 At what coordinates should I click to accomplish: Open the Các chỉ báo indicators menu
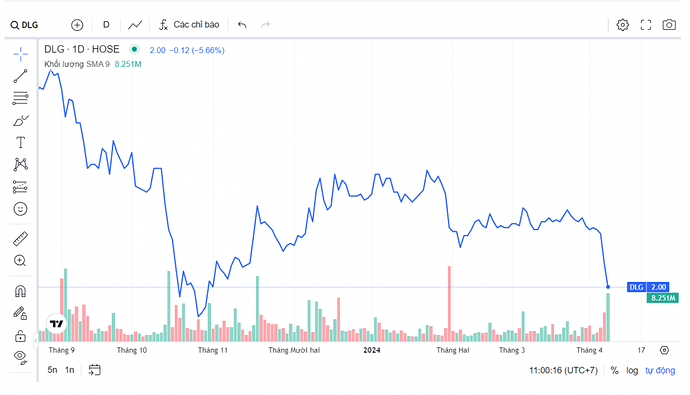click(189, 25)
